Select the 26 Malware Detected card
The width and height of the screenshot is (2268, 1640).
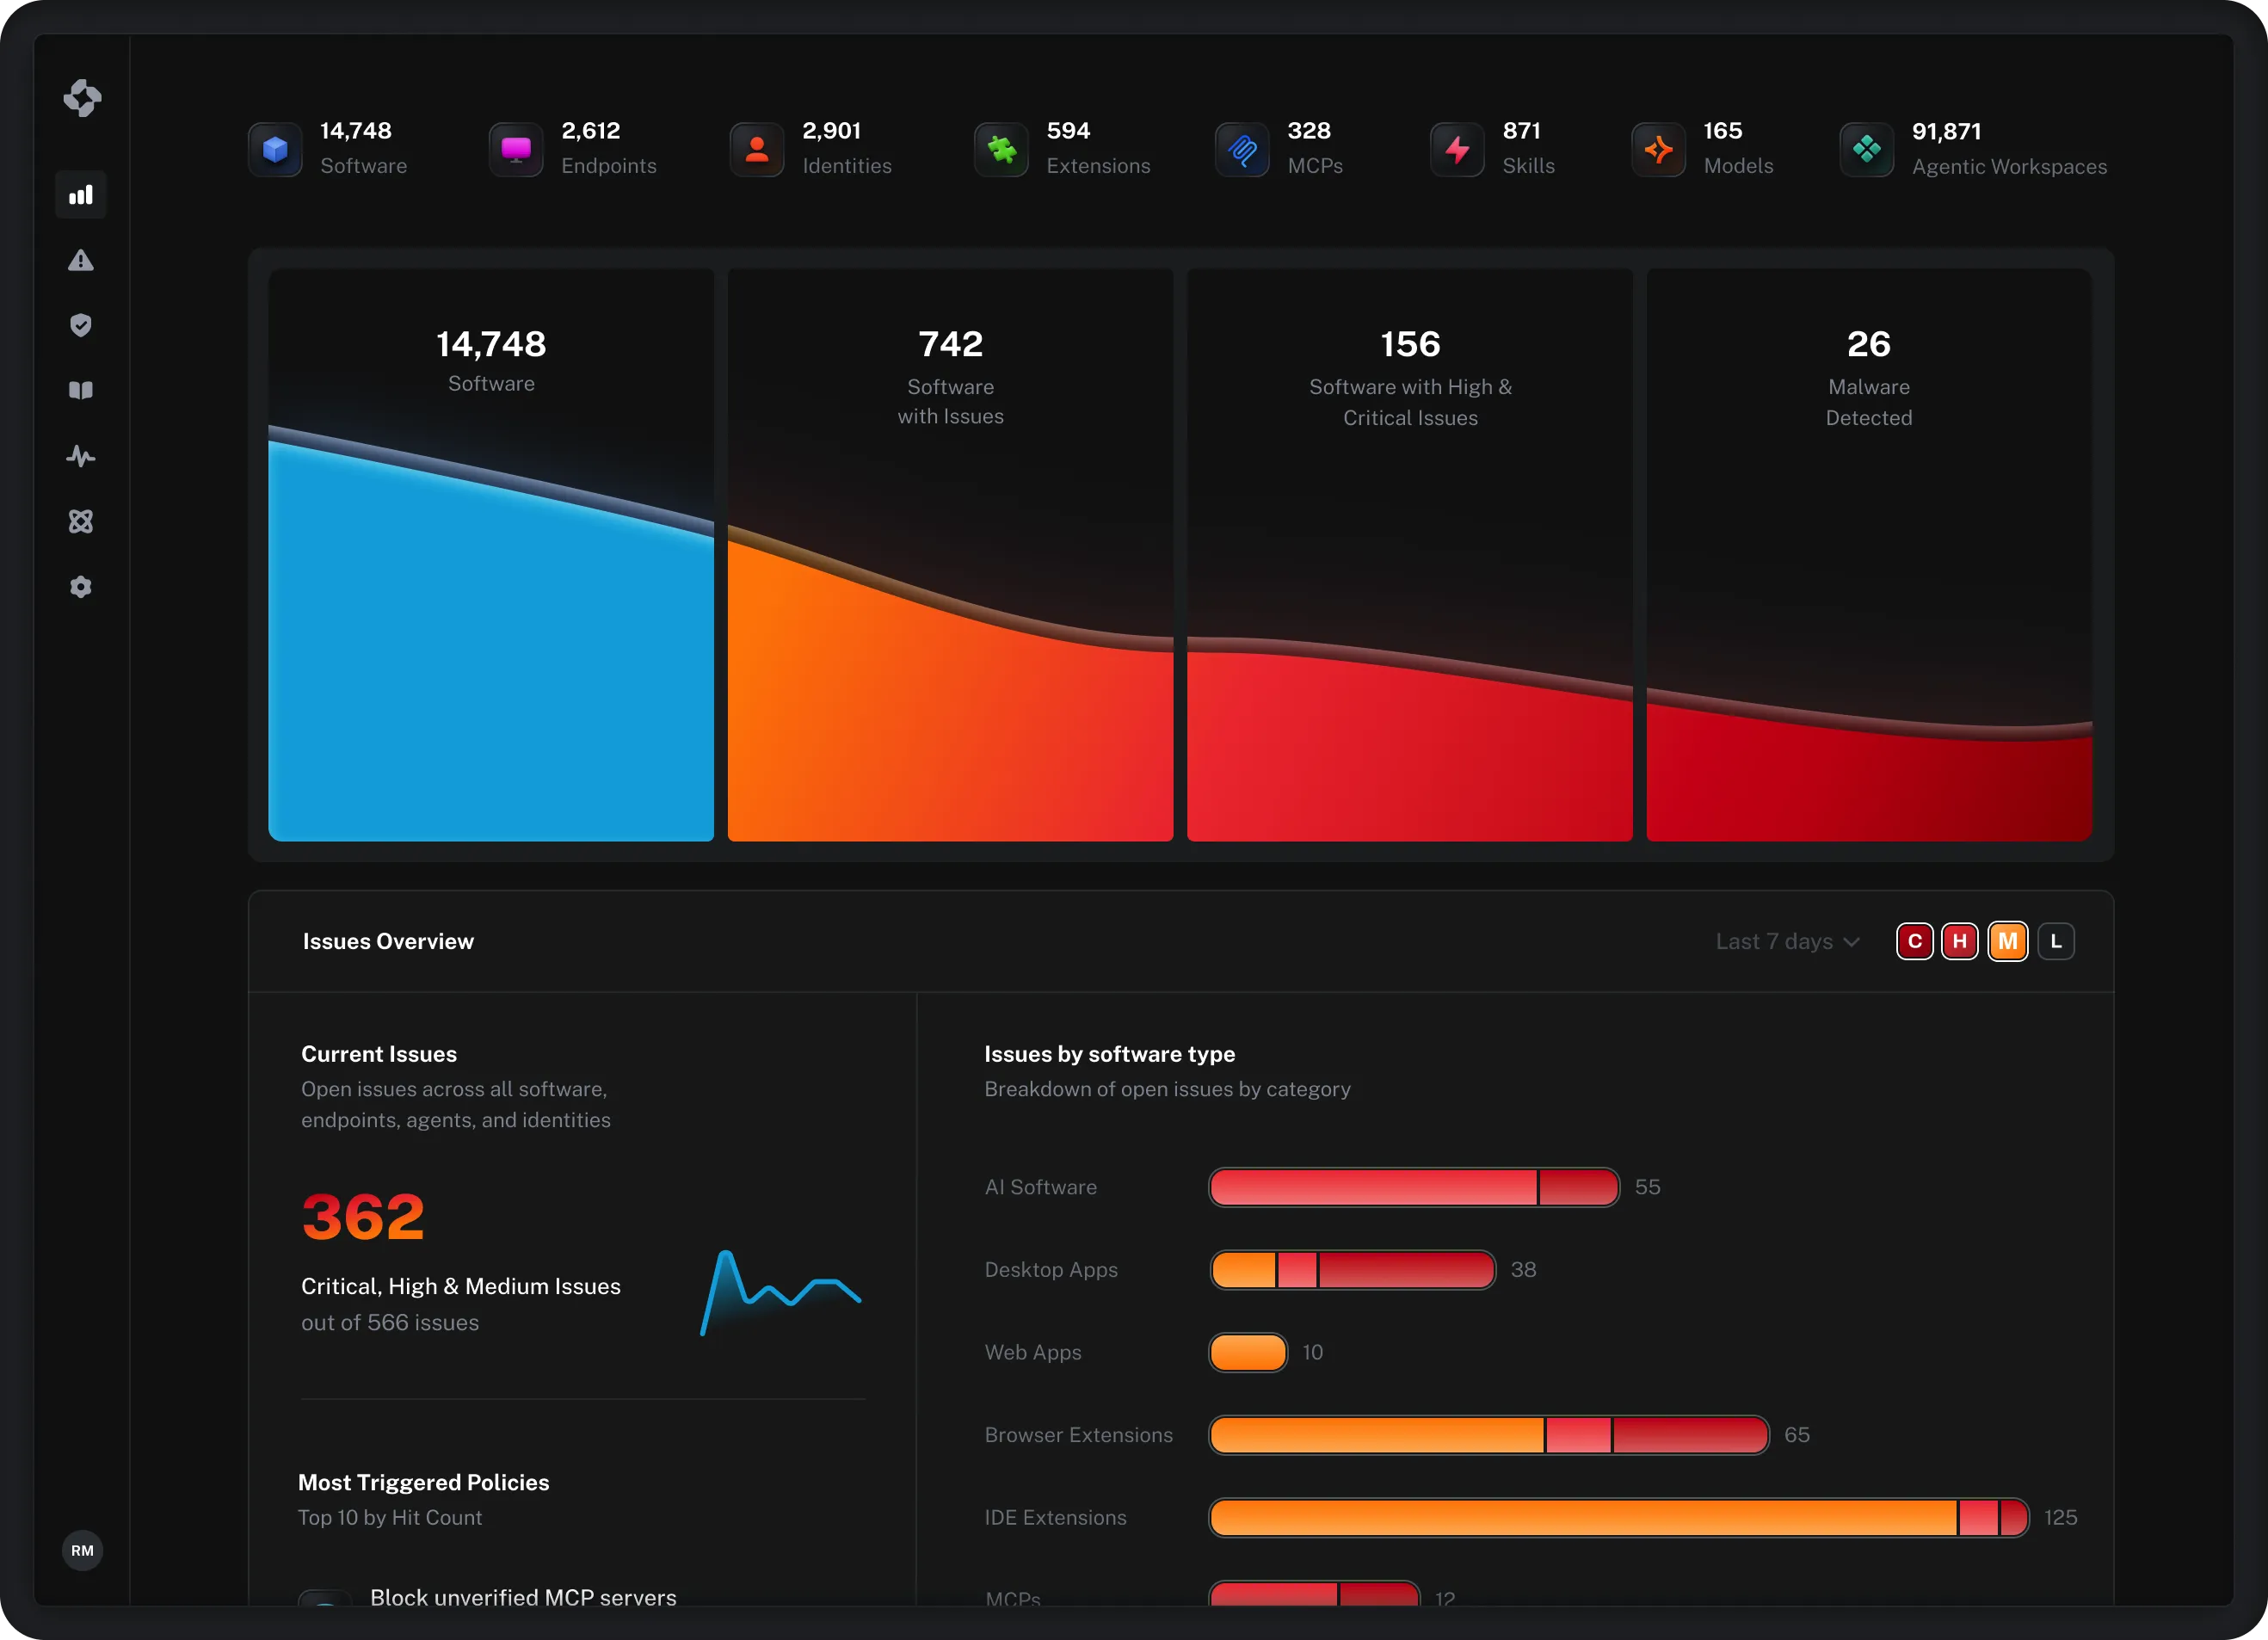[1868, 555]
